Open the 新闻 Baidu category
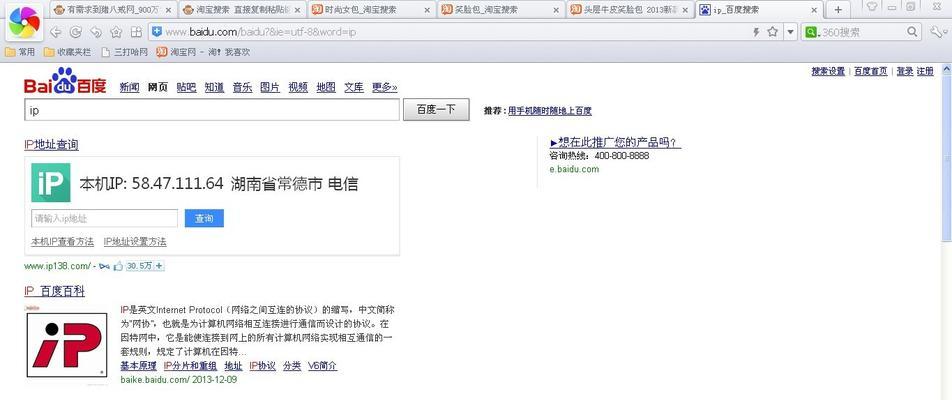 pyautogui.click(x=129, y=87)
